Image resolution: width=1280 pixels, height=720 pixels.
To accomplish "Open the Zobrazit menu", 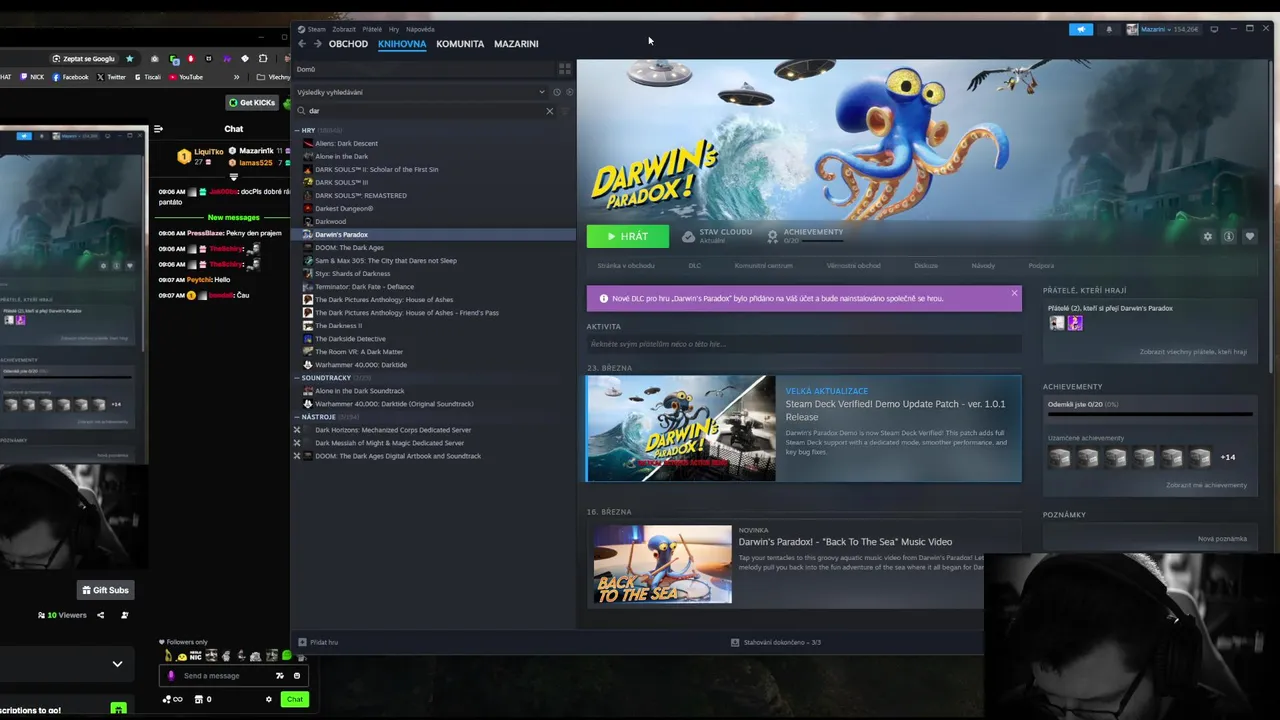I will click(x=344, y=29).
